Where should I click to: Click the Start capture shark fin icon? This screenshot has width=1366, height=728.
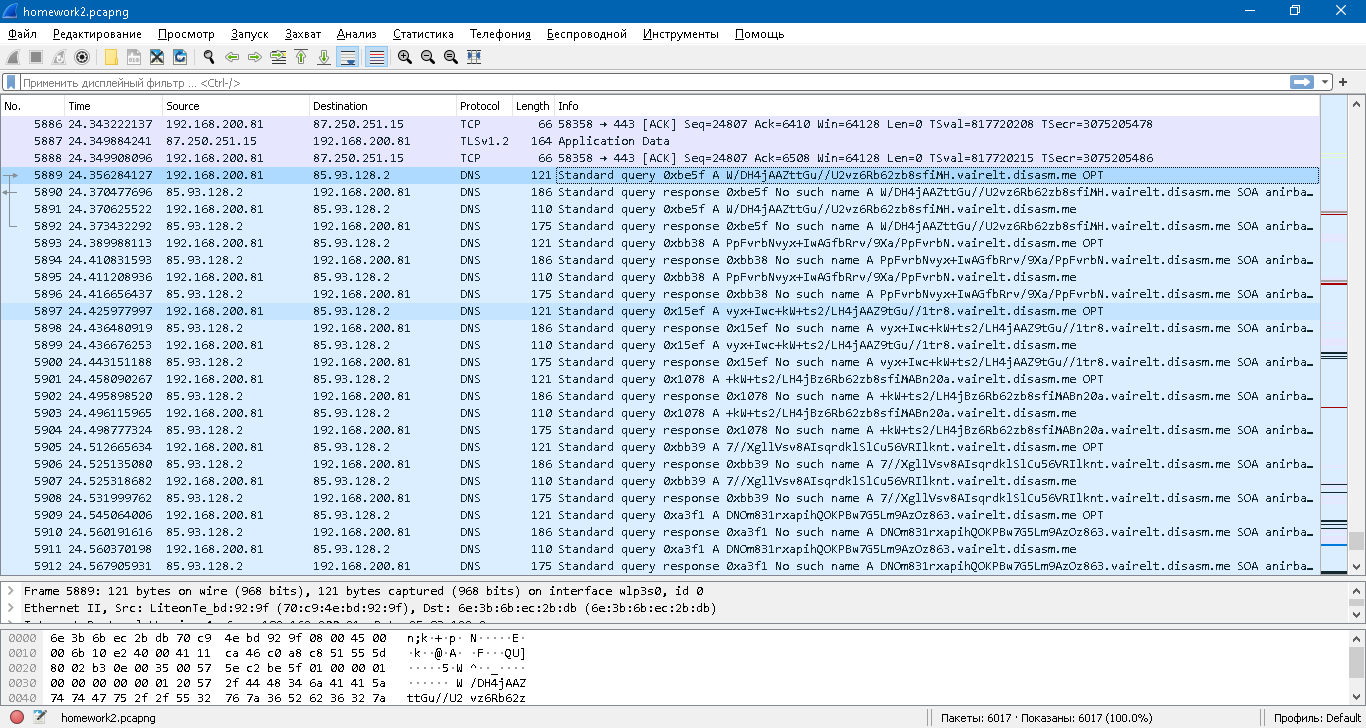13,57
